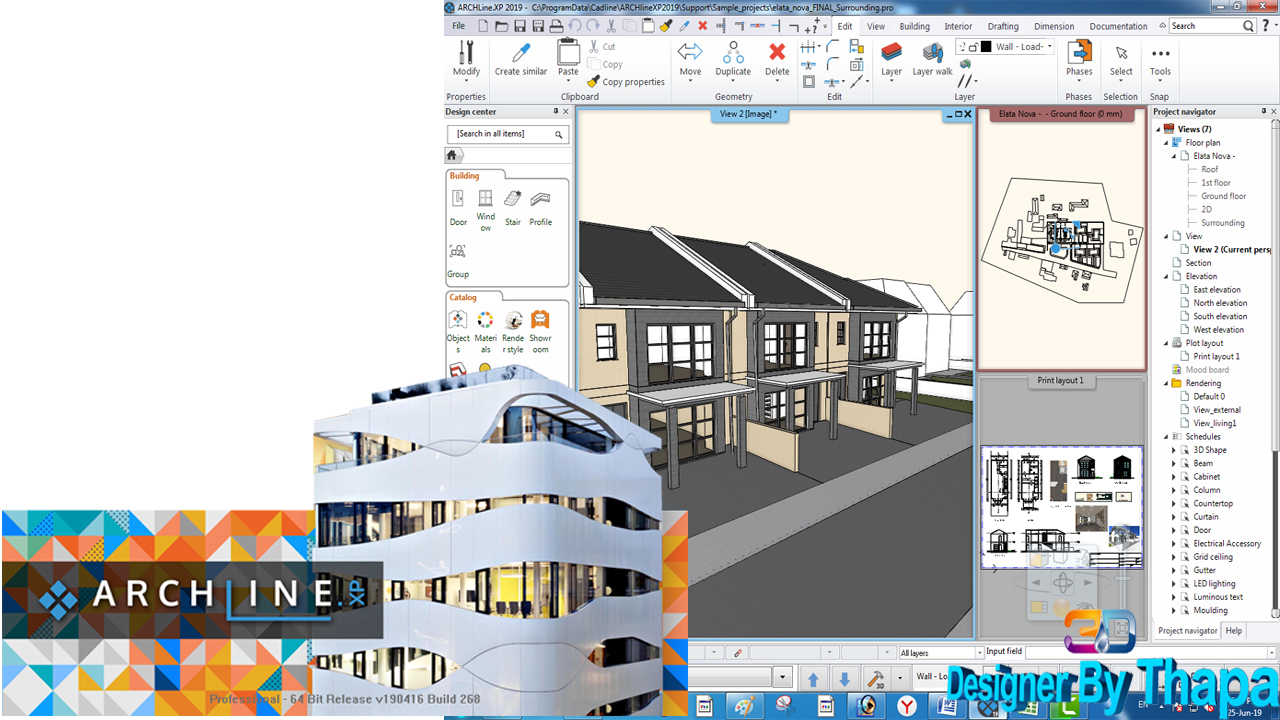1280x720 pixels.
Task: Switch to the Interior ribbon tab
Action: tap(958, 26)
